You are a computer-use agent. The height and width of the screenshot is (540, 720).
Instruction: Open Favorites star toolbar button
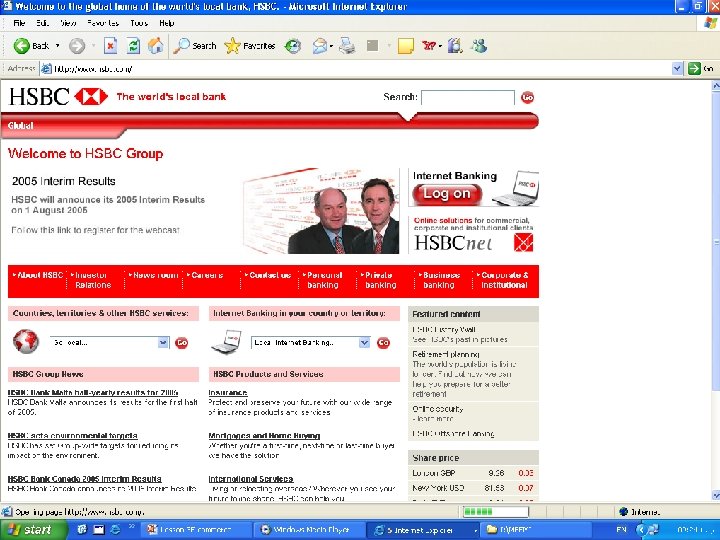click(x=250, y=46)
